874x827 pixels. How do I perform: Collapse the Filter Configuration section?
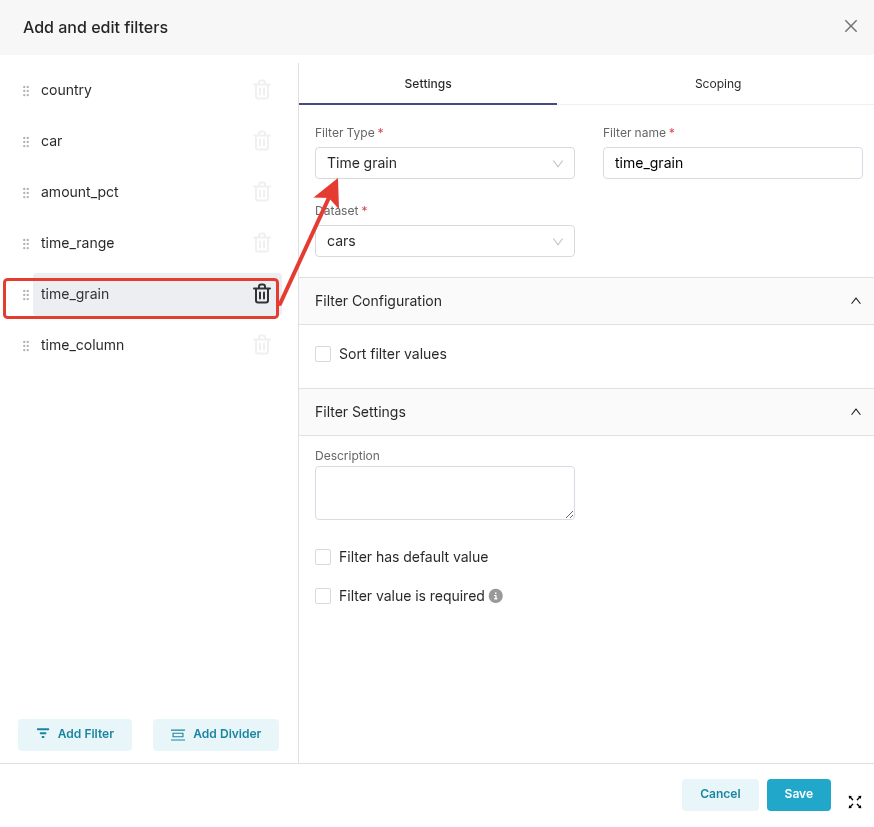[x=855, y=301]
